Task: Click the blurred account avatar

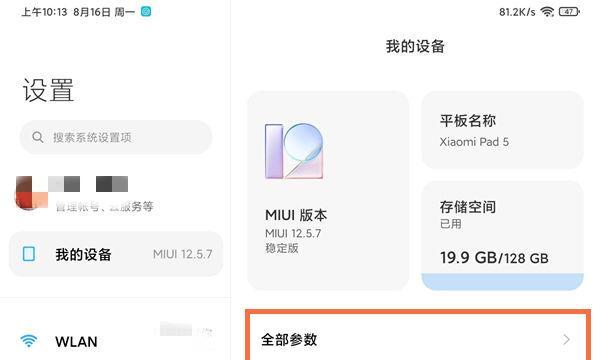Action: (x=31, y=193)
